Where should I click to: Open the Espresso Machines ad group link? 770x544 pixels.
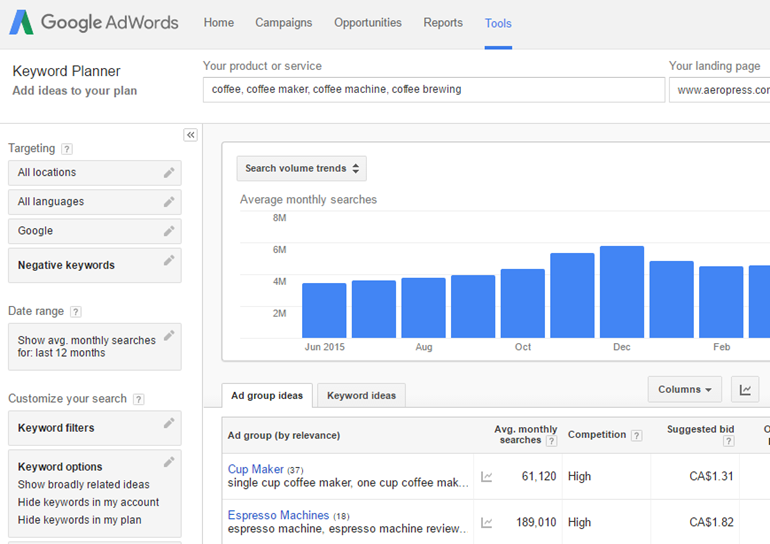pos(278,515)
